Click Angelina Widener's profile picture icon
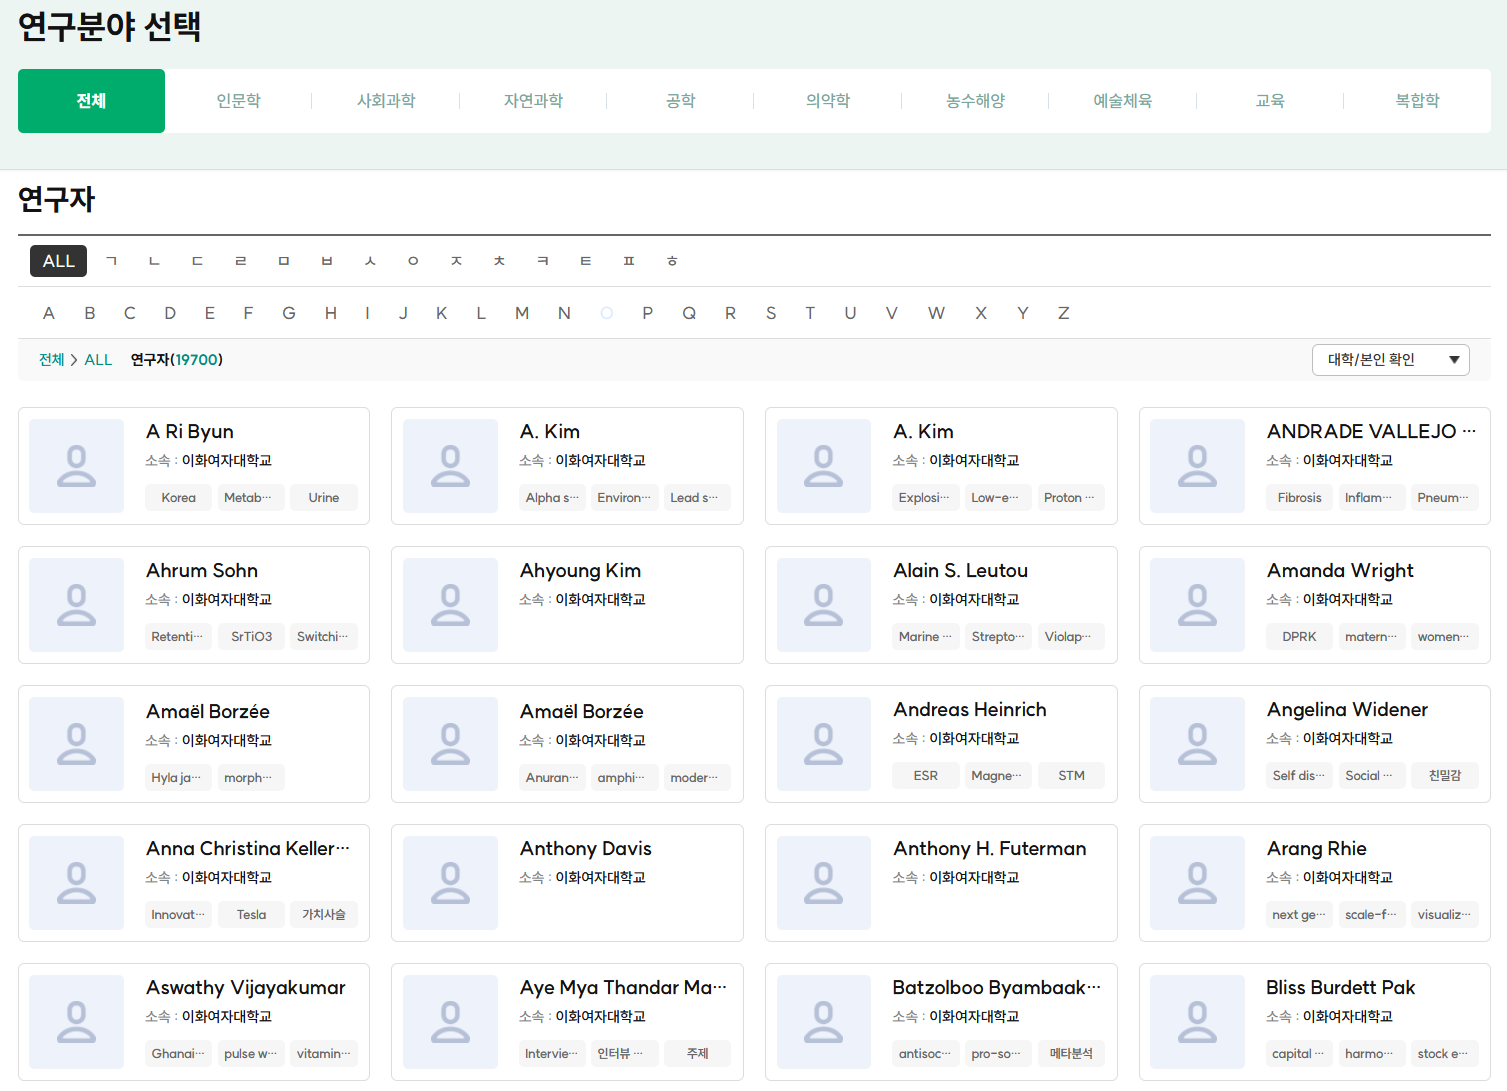1507x1091 pixels. pos(1197,744)
